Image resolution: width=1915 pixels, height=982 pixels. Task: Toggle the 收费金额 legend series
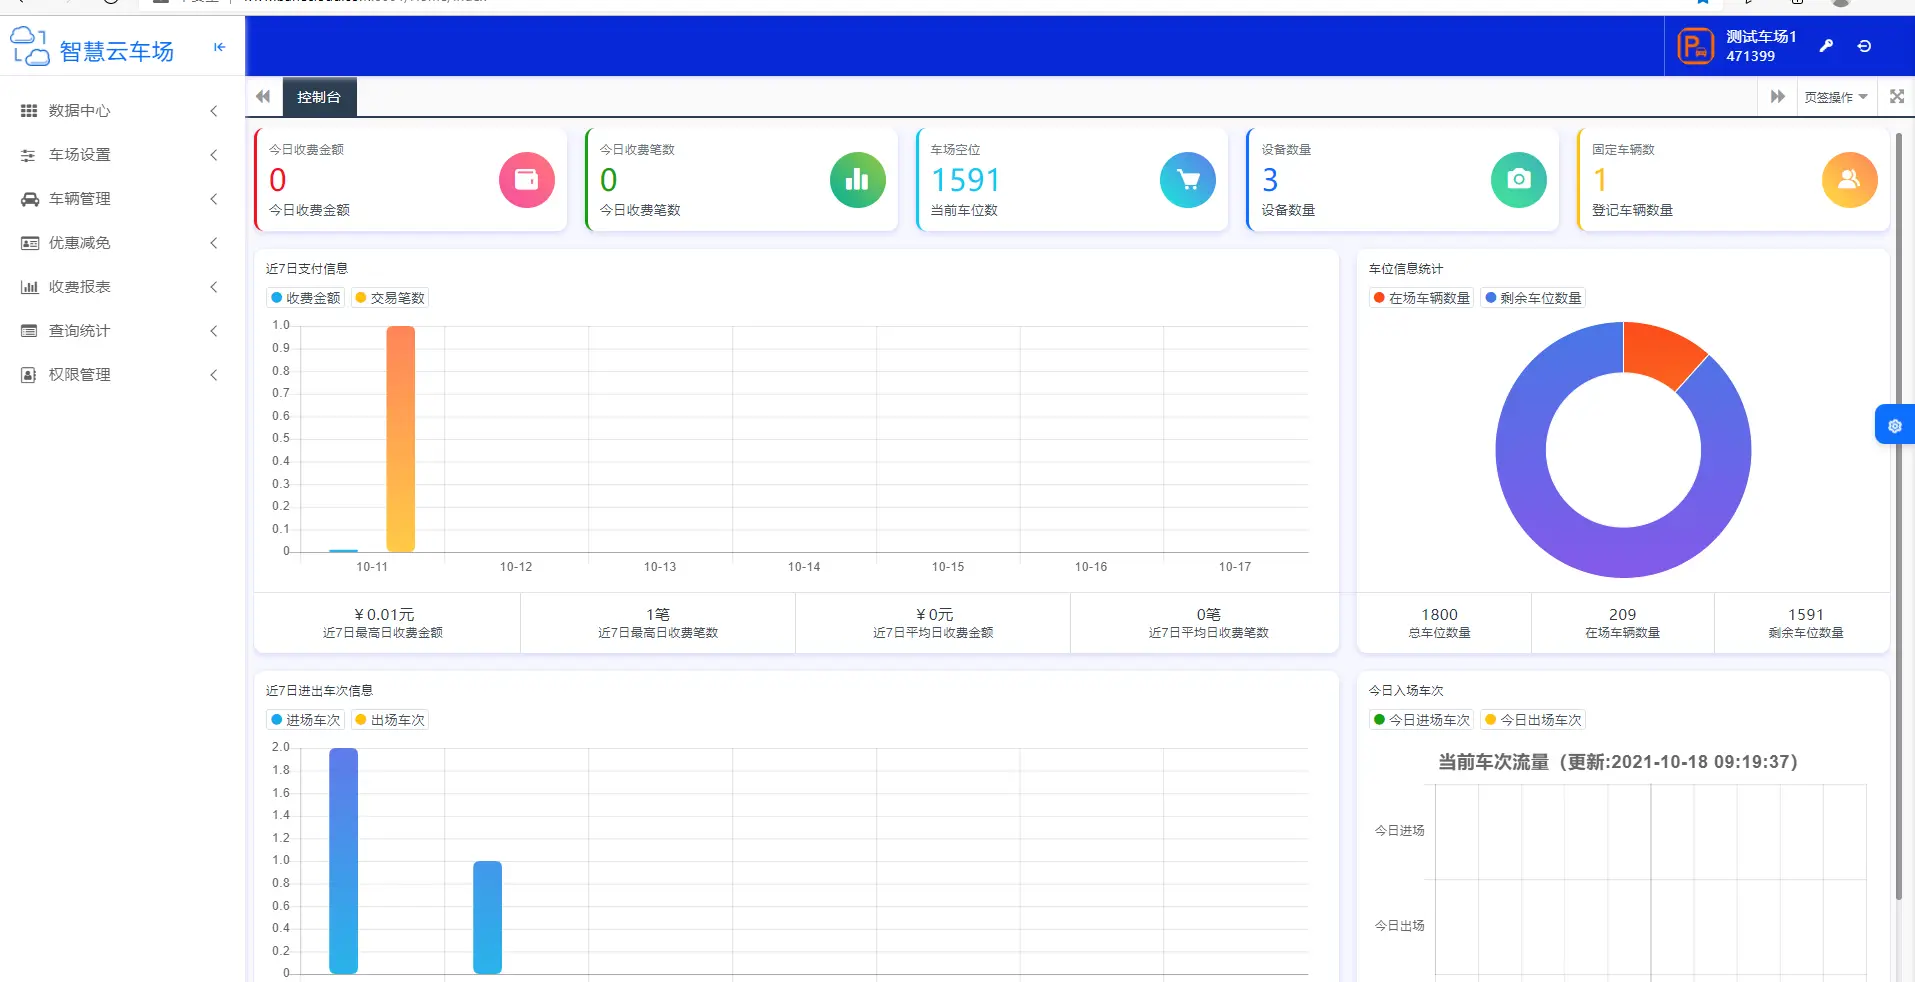point(306,298)
